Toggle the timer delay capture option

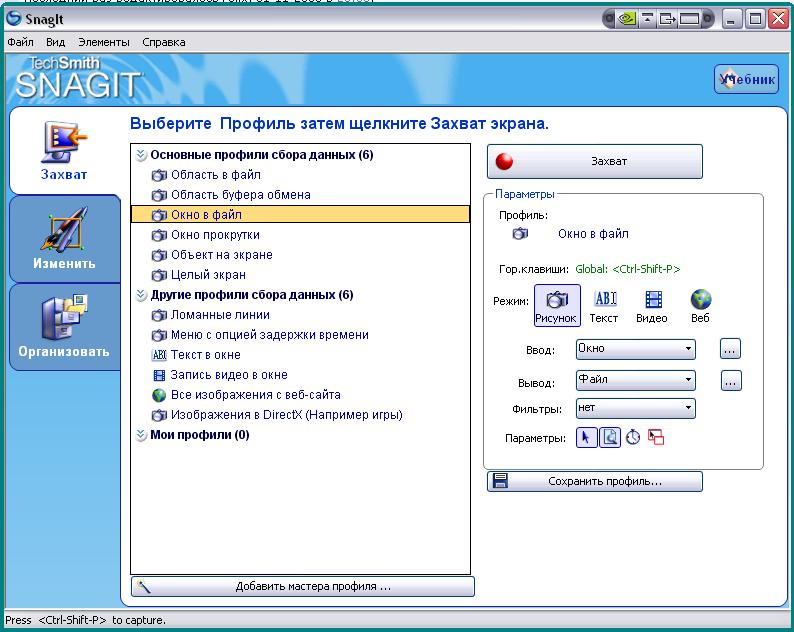[x=633, y=437]
